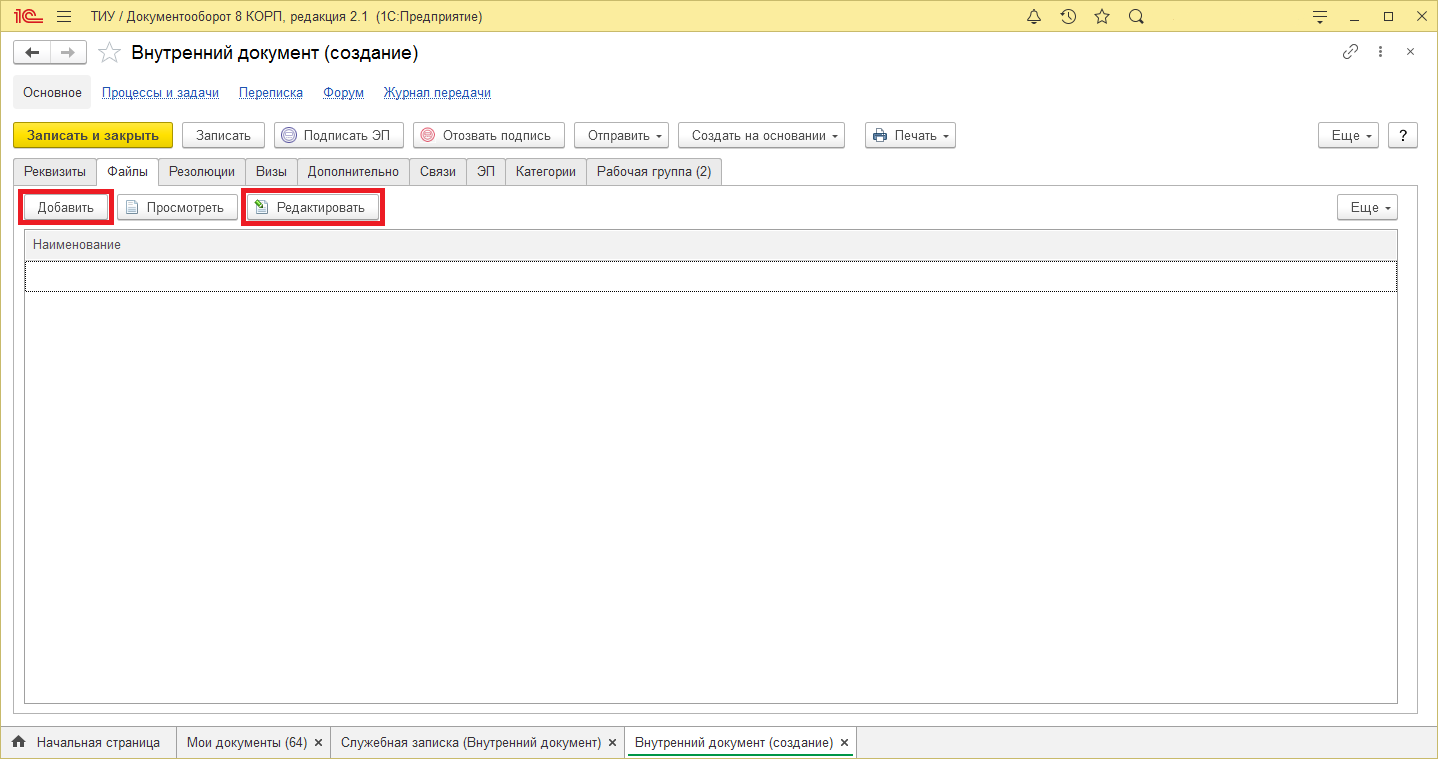Switch to Мои документы (64) window tab
Image resolution: width=1438 pixels, height=759 pixels.
click(x=246, y=743)
